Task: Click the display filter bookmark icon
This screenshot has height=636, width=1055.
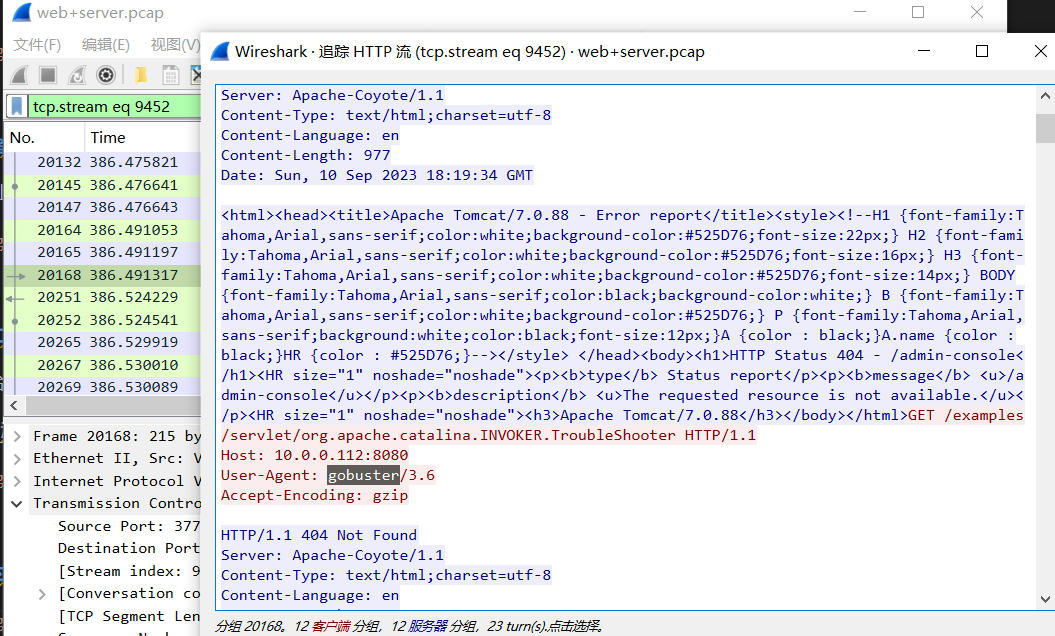Action: [17, 106]
